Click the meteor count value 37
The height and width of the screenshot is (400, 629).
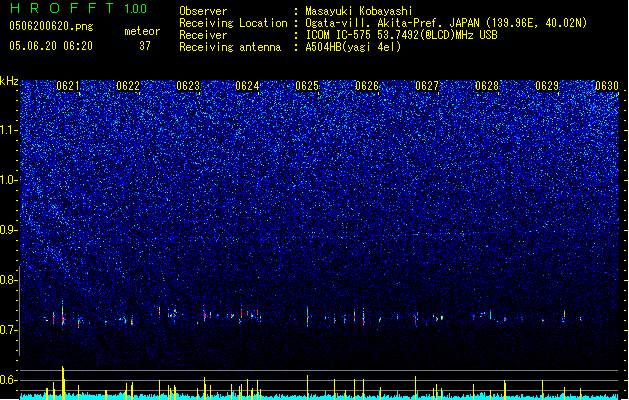pos(145,46)
